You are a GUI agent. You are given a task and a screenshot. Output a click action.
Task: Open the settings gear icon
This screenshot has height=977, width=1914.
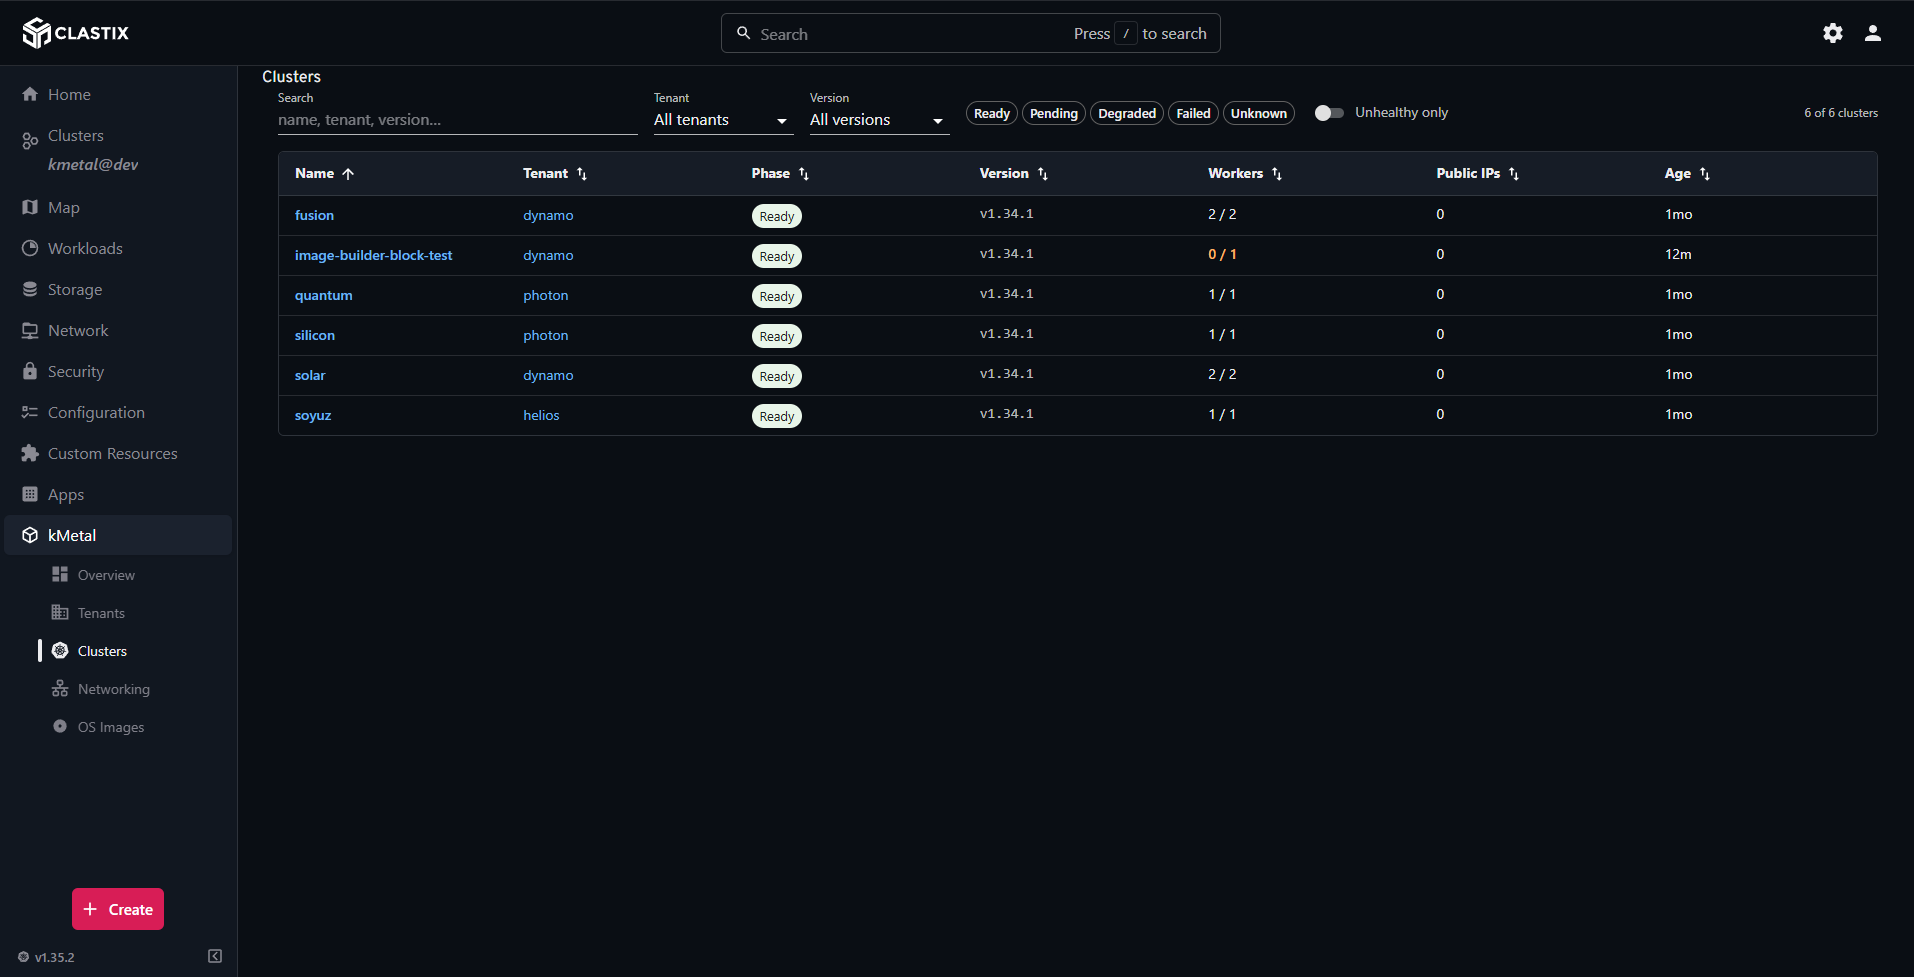(x=1832, y=33)
